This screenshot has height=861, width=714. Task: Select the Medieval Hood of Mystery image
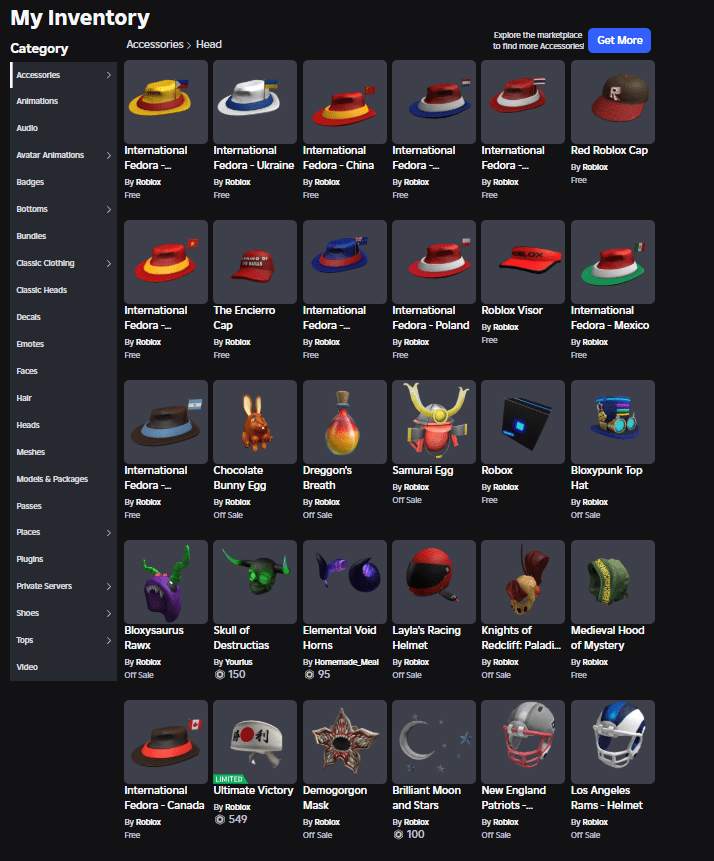coord(612,582)
